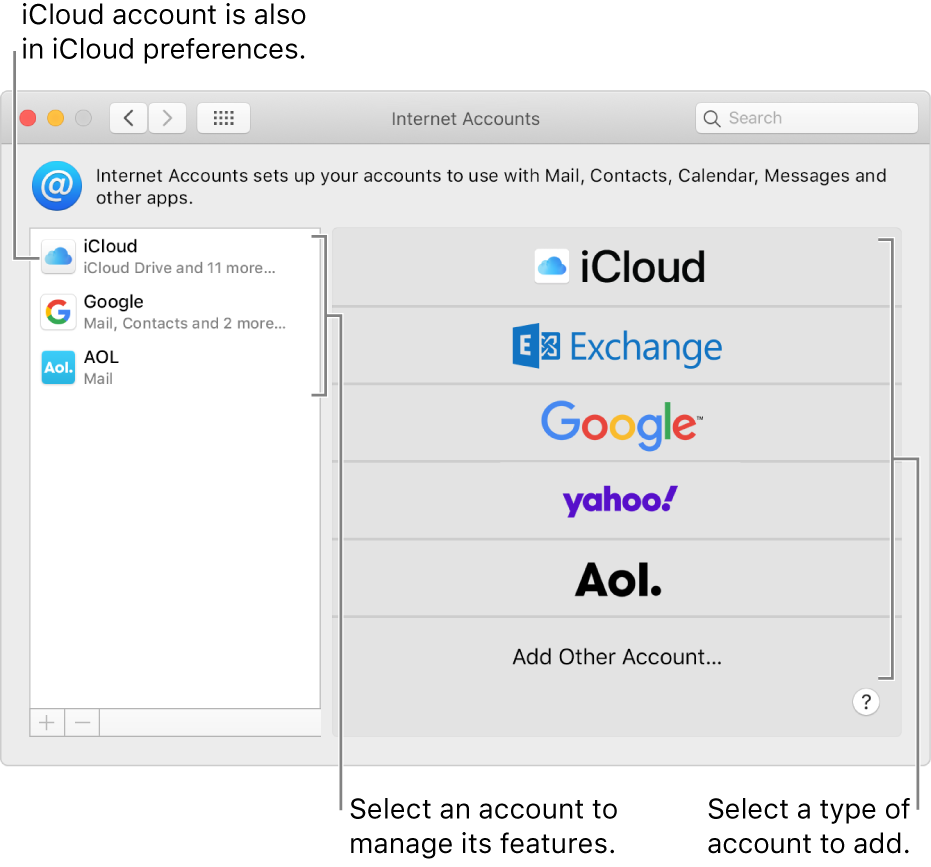Click the 'iCloud Drive and 11 more...' subtitle
931x867 pixels.
click(x=179, y=268)
